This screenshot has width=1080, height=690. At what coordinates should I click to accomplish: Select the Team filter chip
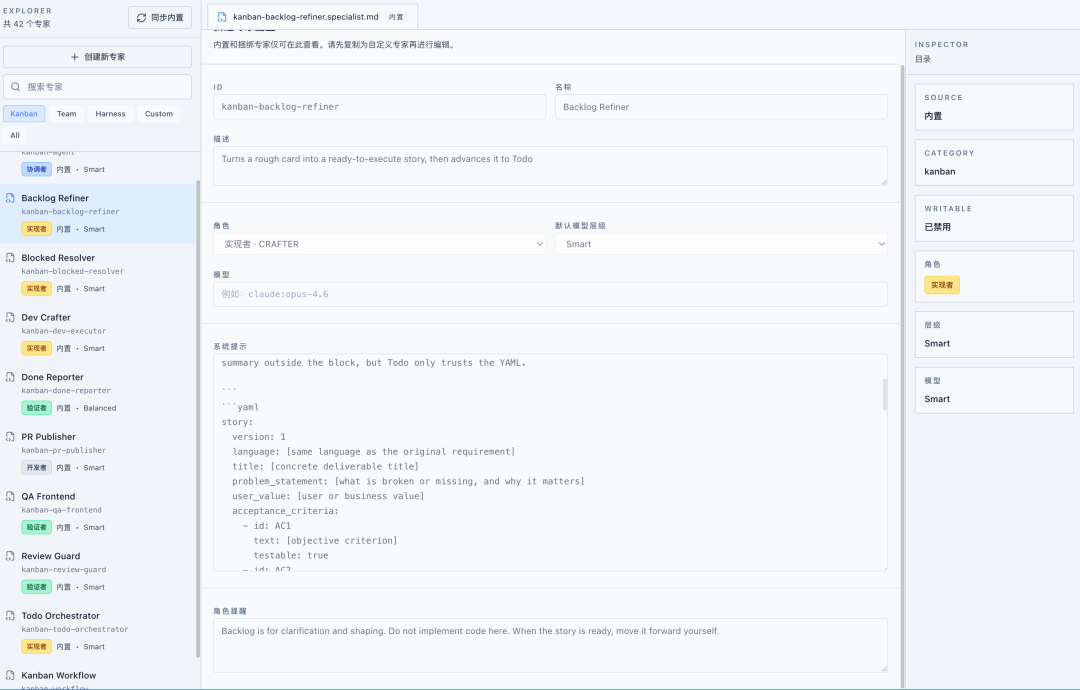point(67,114)
